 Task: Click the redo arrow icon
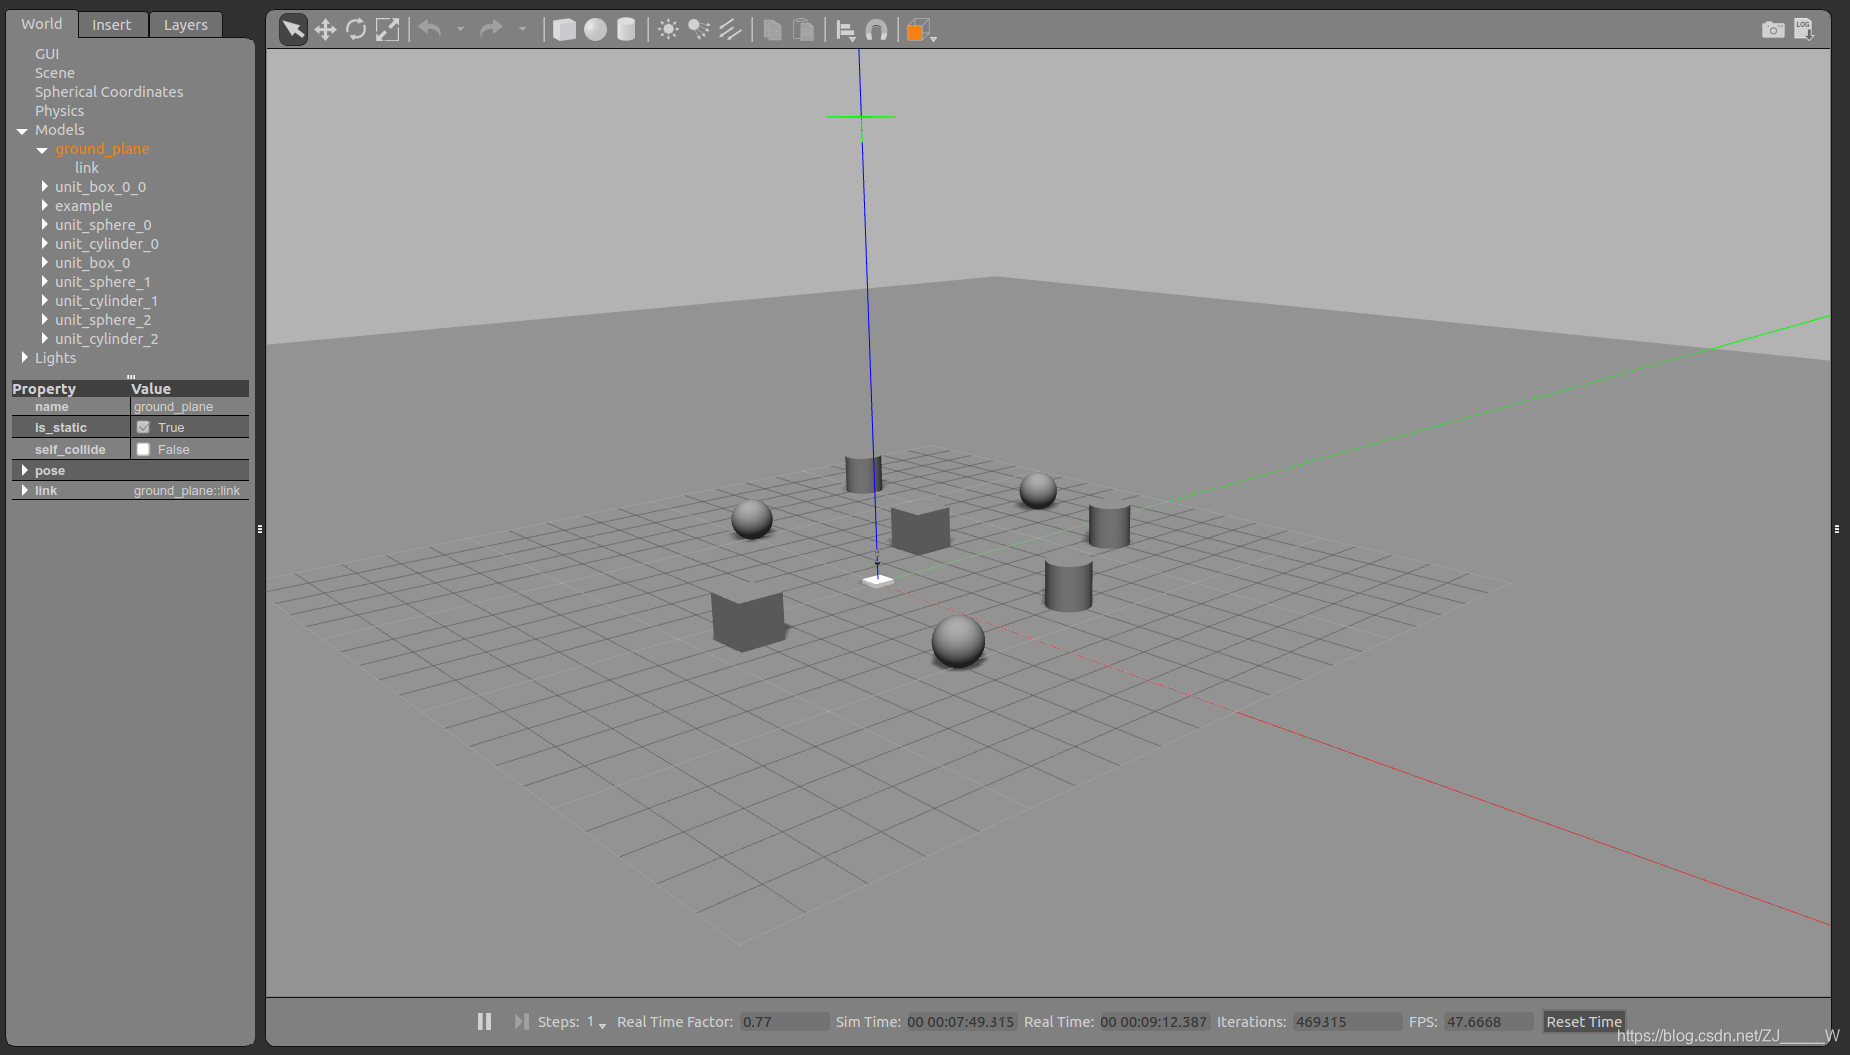(x=491, y=29)
